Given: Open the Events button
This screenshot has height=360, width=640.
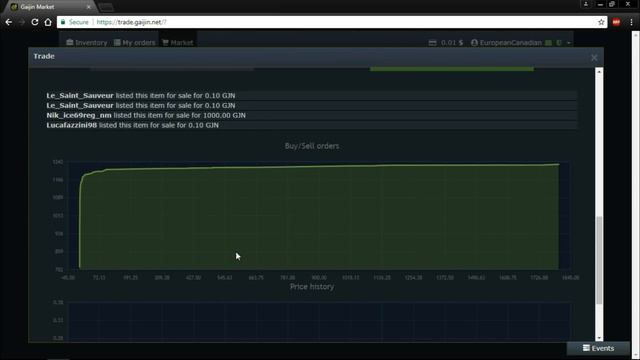Looking at the screenshot, I should click(x=598, y=348).
